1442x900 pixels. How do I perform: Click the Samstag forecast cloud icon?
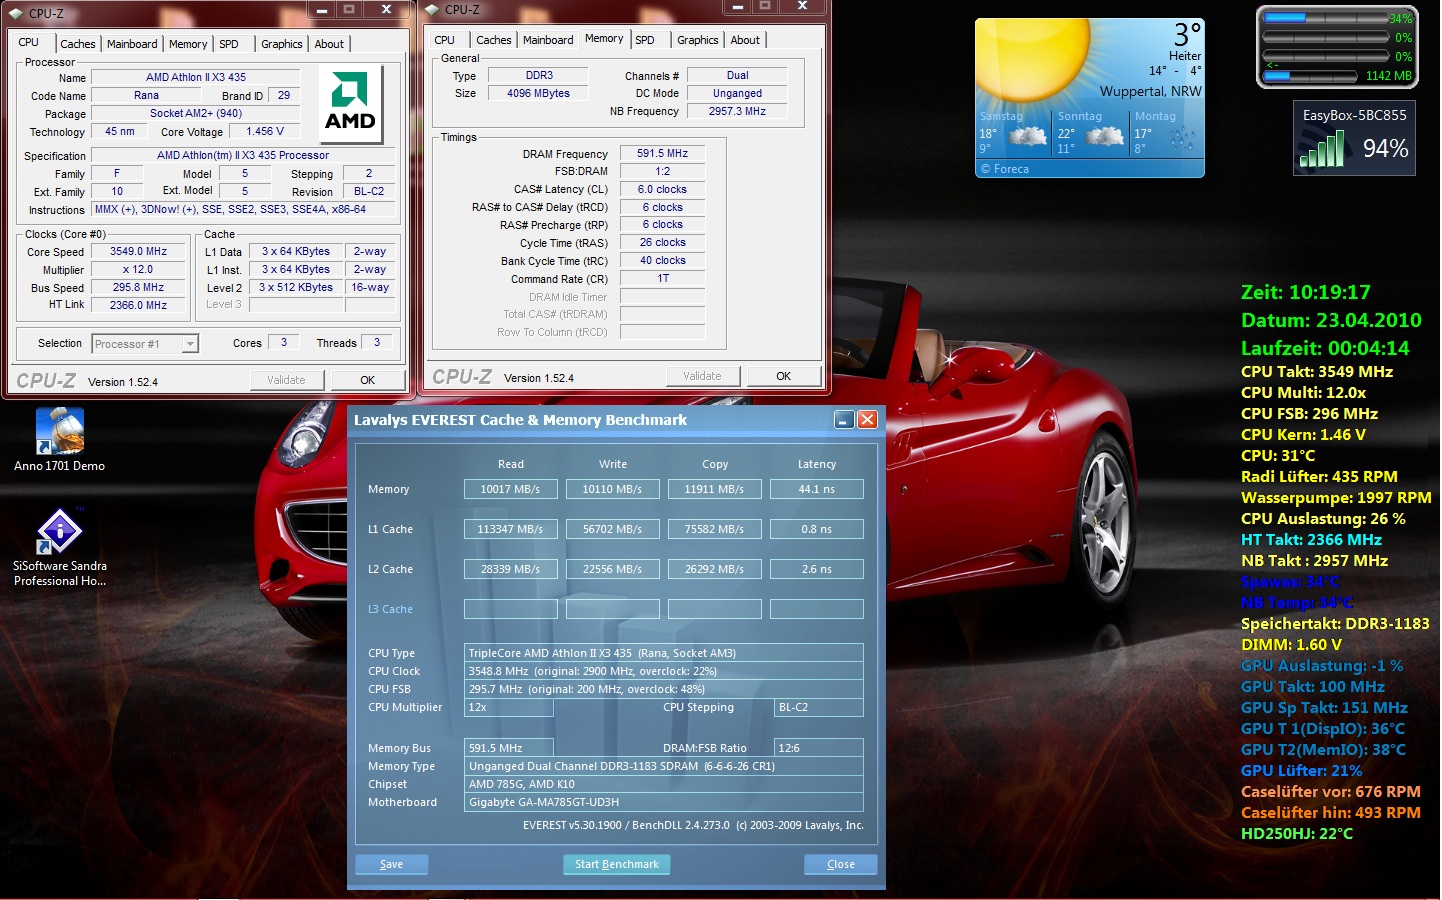[1027, 137]
